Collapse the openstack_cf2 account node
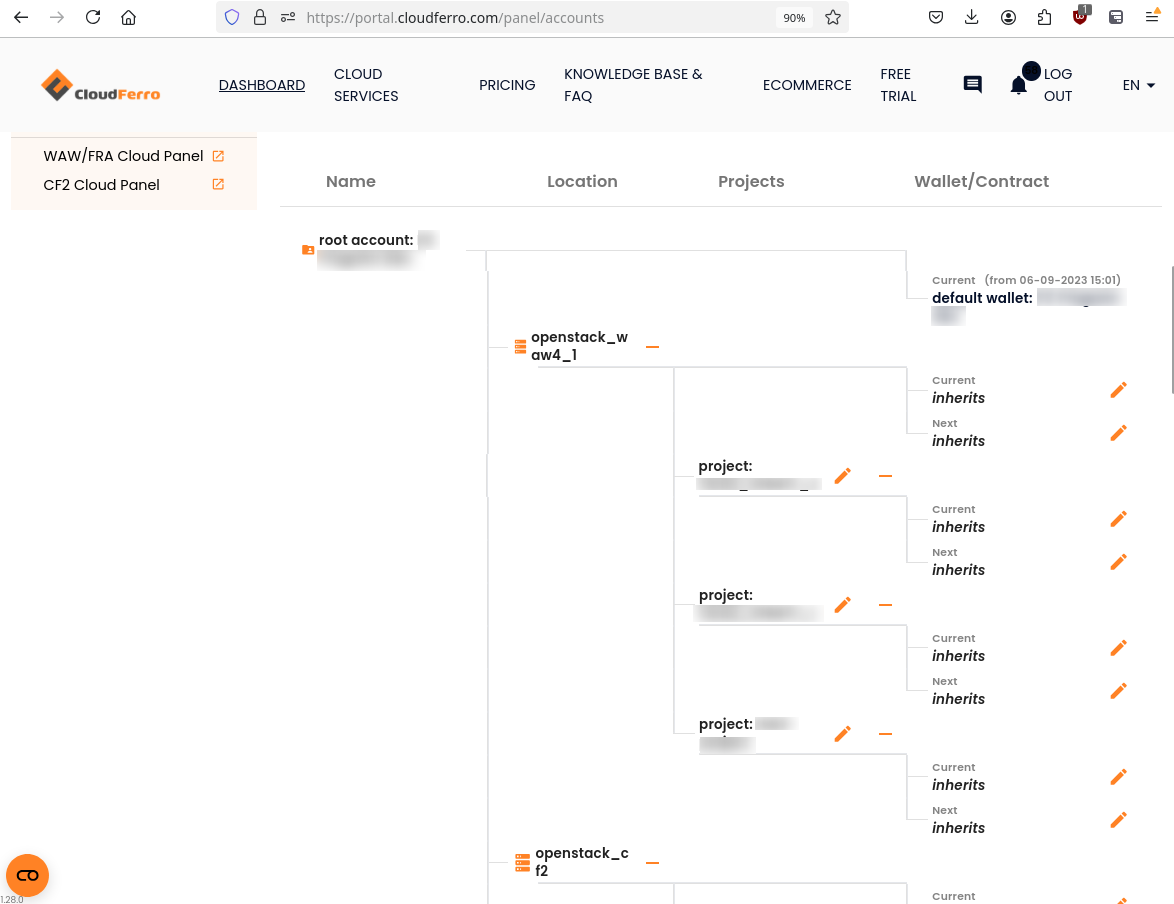The width and height of the screenshot is (1174, 904). pos(652,860)
